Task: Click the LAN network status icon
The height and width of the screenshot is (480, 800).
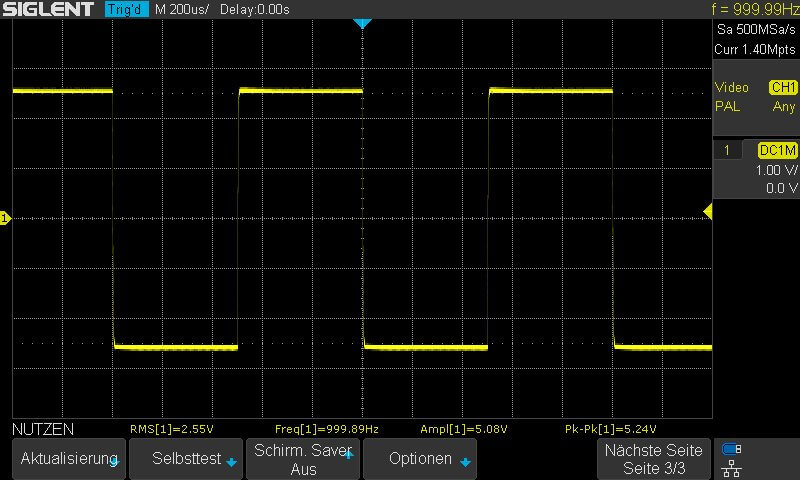Action: [732, 467]
